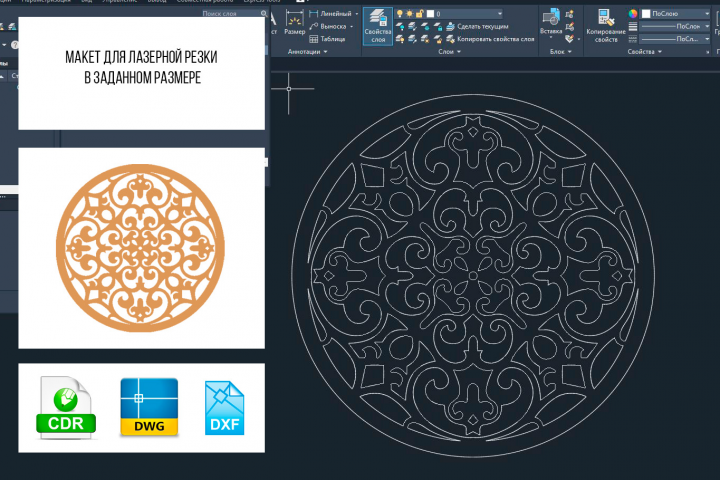720x480 pixels.
Task: Click the unlock-layer icon in Копировать свойства слоя row
Action: coord(438,39)
